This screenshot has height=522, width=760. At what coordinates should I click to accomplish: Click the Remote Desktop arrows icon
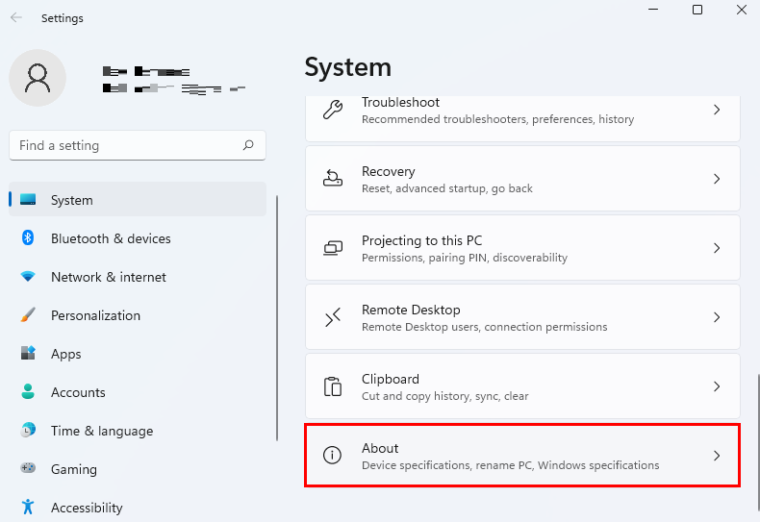332,317
